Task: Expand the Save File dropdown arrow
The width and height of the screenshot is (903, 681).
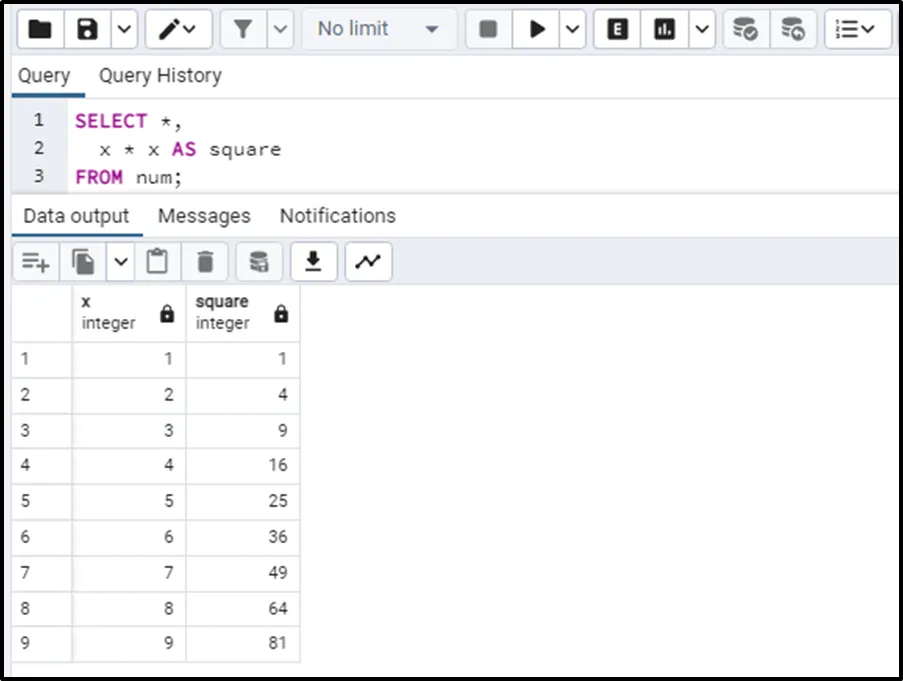Action: [123, 30]
